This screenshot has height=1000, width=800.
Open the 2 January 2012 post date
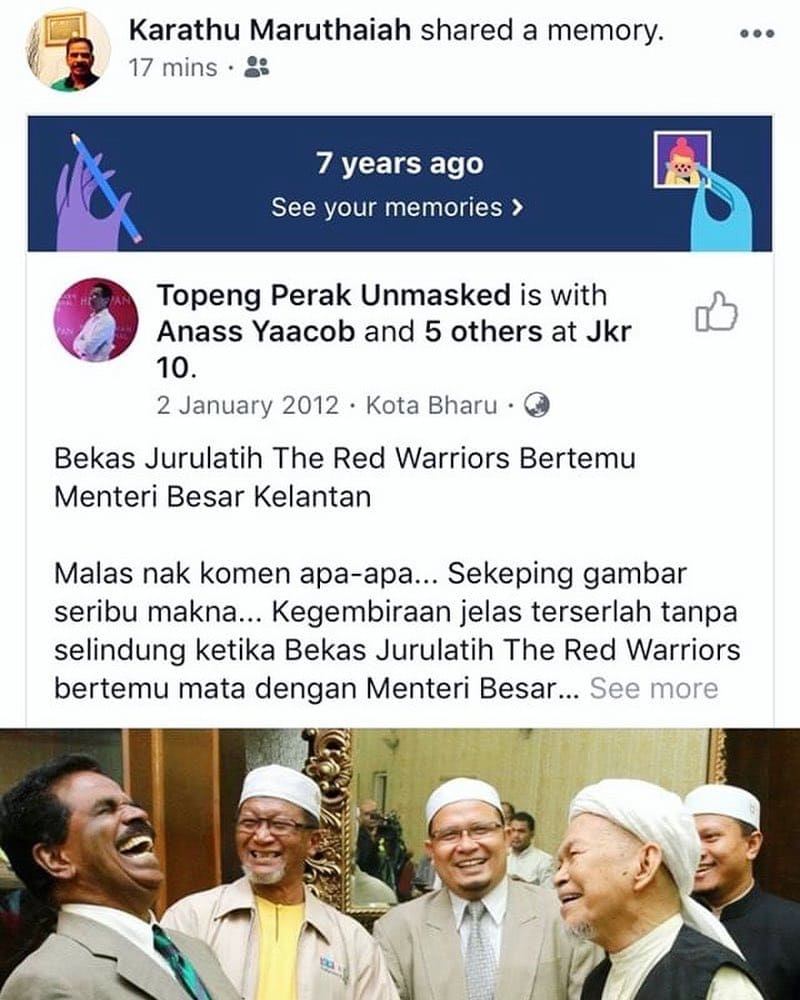point(248,406)
